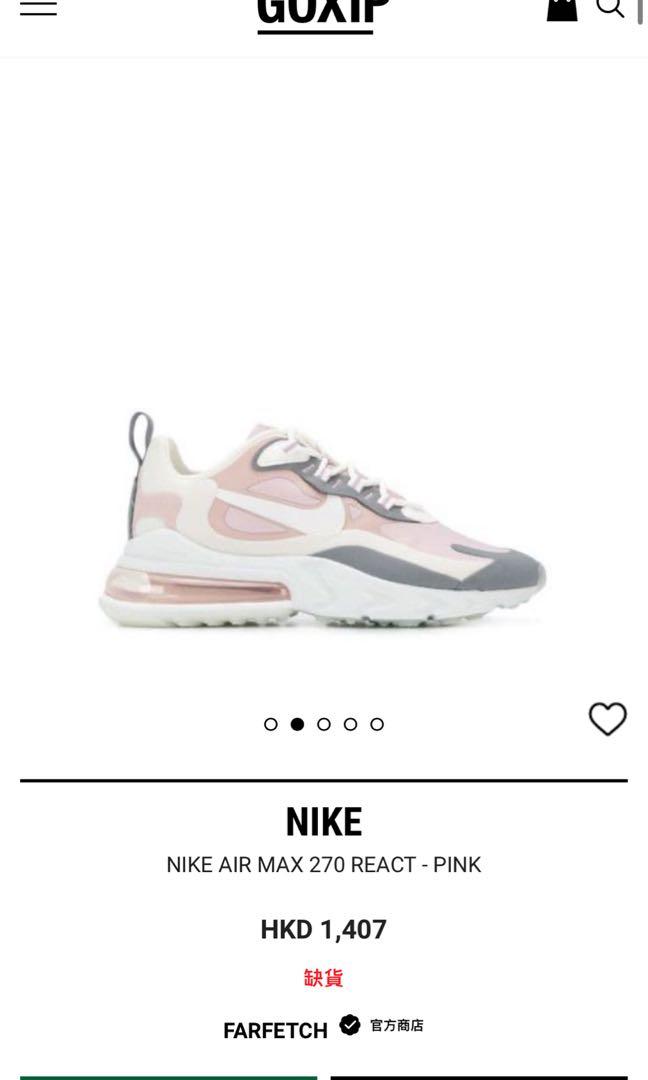Viewport: 648px width, 1080px height.
Task: Click Nike Air Max 270 React product title
Action: click(x=324, y=864)
